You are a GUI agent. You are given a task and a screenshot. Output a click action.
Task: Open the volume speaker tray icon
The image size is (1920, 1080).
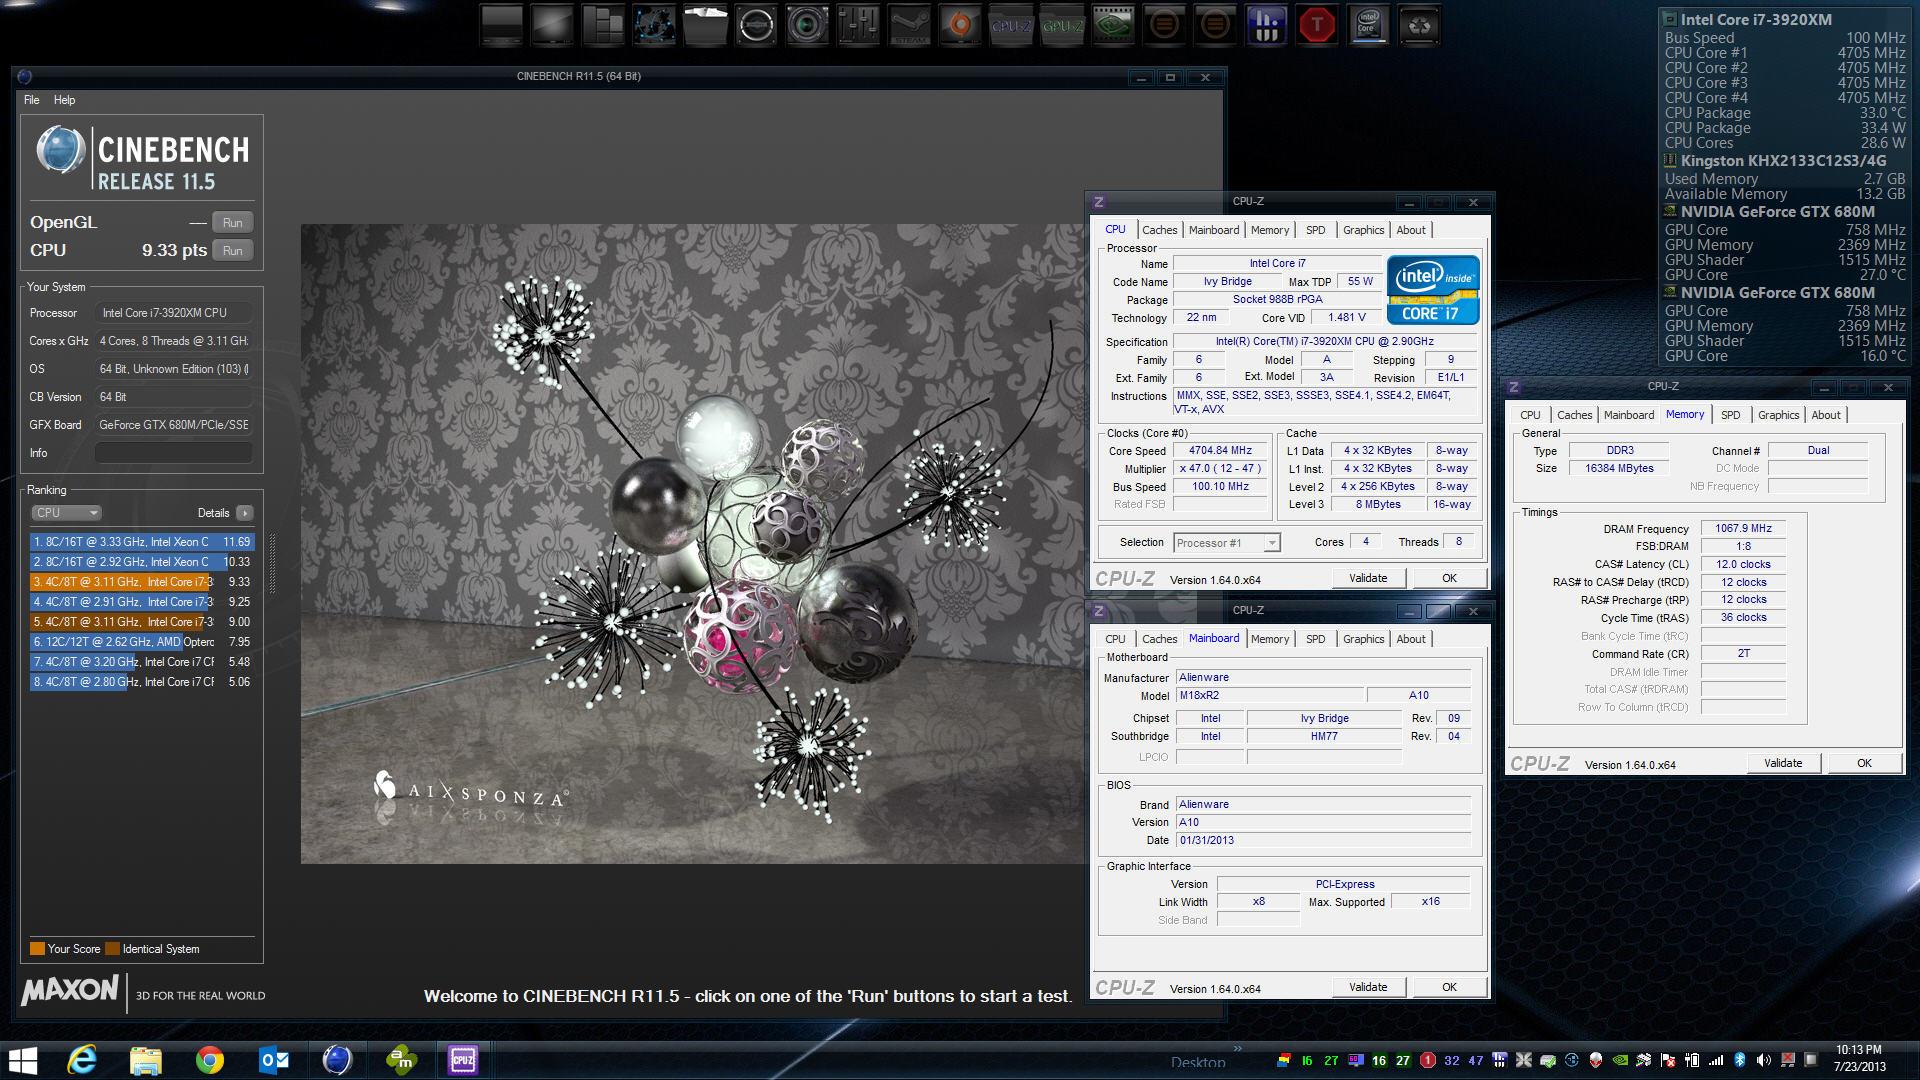click(1763, 1061)
